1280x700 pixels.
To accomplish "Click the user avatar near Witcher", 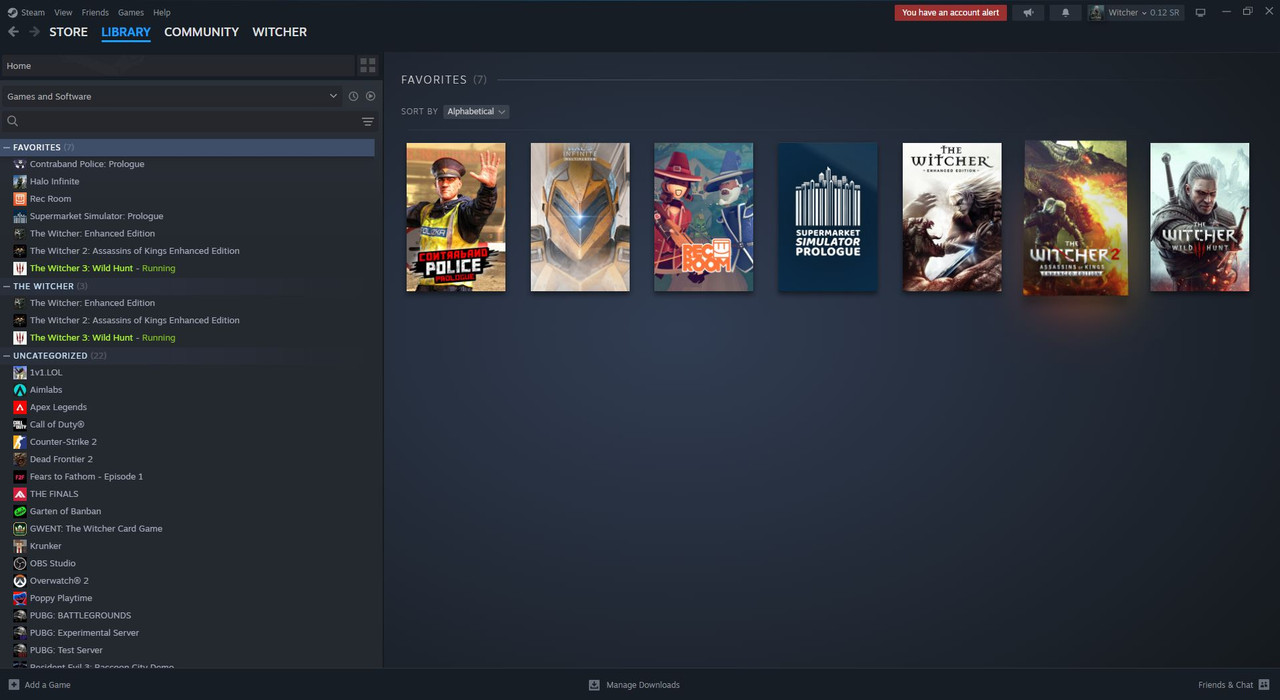I will [1096, 12].
